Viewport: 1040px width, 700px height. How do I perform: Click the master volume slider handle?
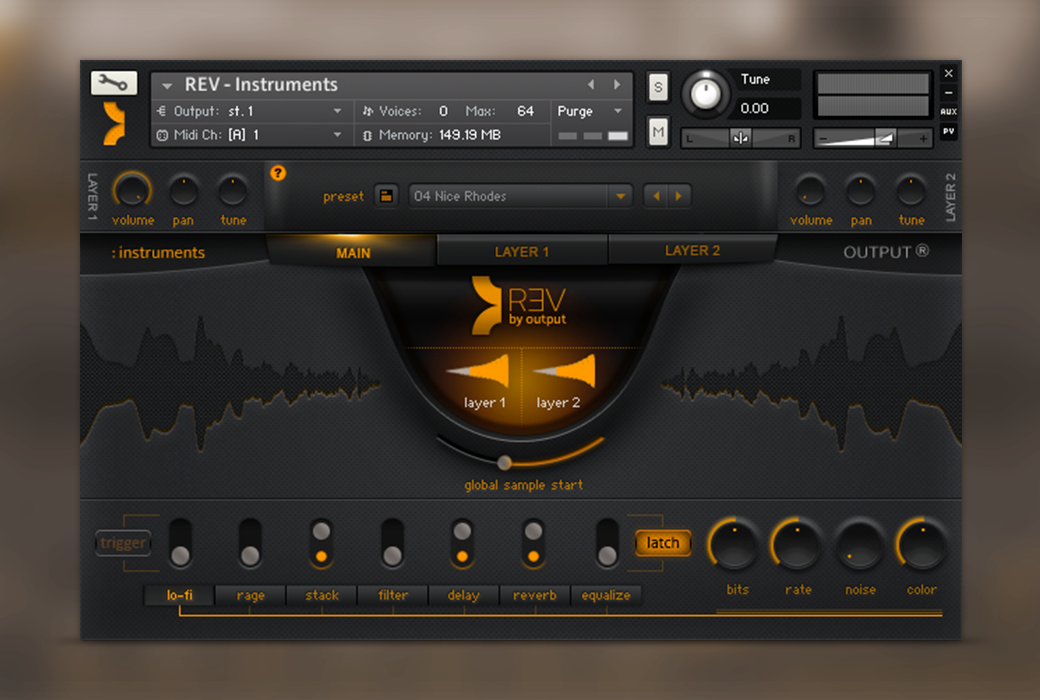pyautogui.click(x=884, y=138)
